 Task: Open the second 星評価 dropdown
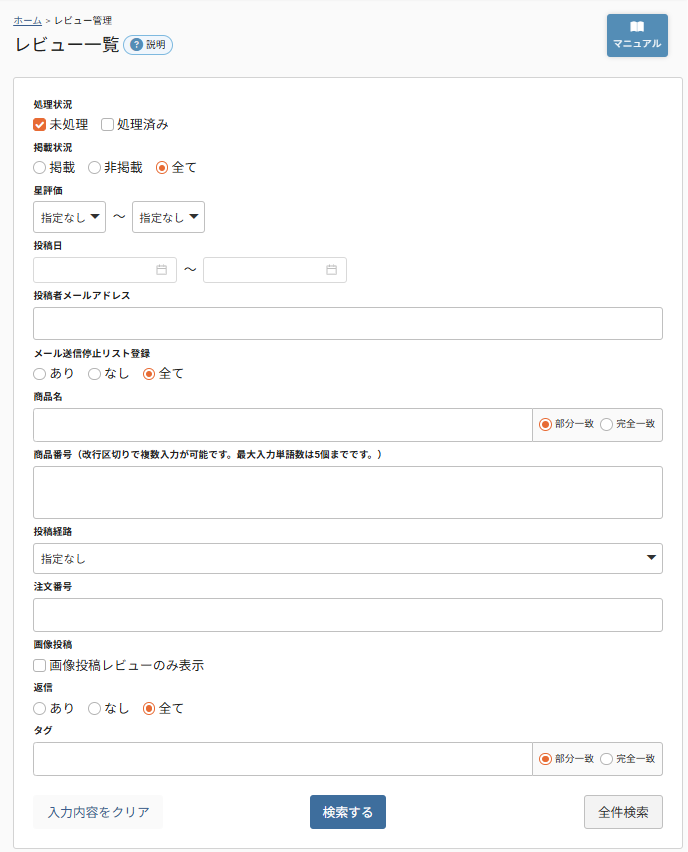tap(168, 216)
